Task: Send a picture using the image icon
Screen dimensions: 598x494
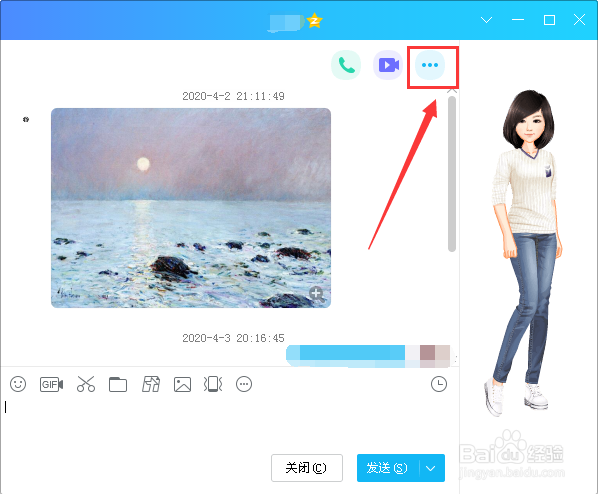Action: [x=182, y=384]
